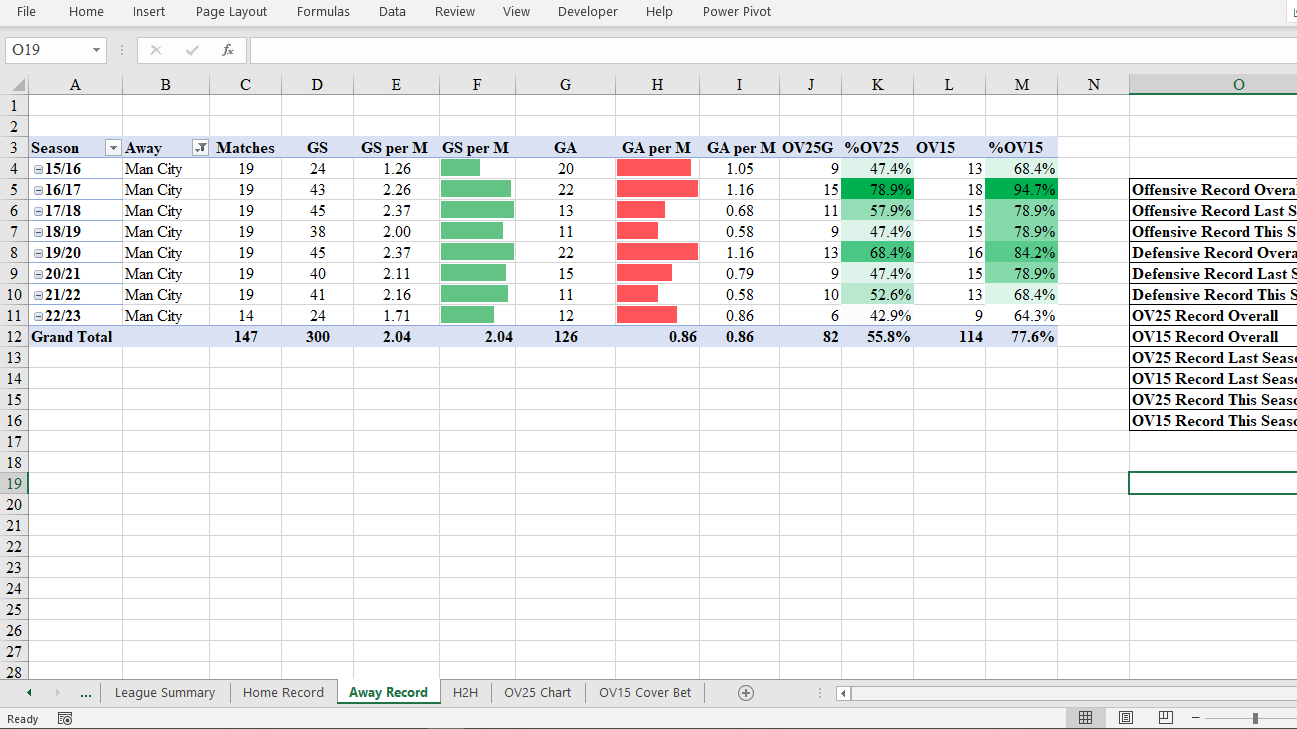Image resolution: width=1297 pixels, height=729 pixels.
Task: Open the Season column filter dropdown
Action: tap(112, 147)
